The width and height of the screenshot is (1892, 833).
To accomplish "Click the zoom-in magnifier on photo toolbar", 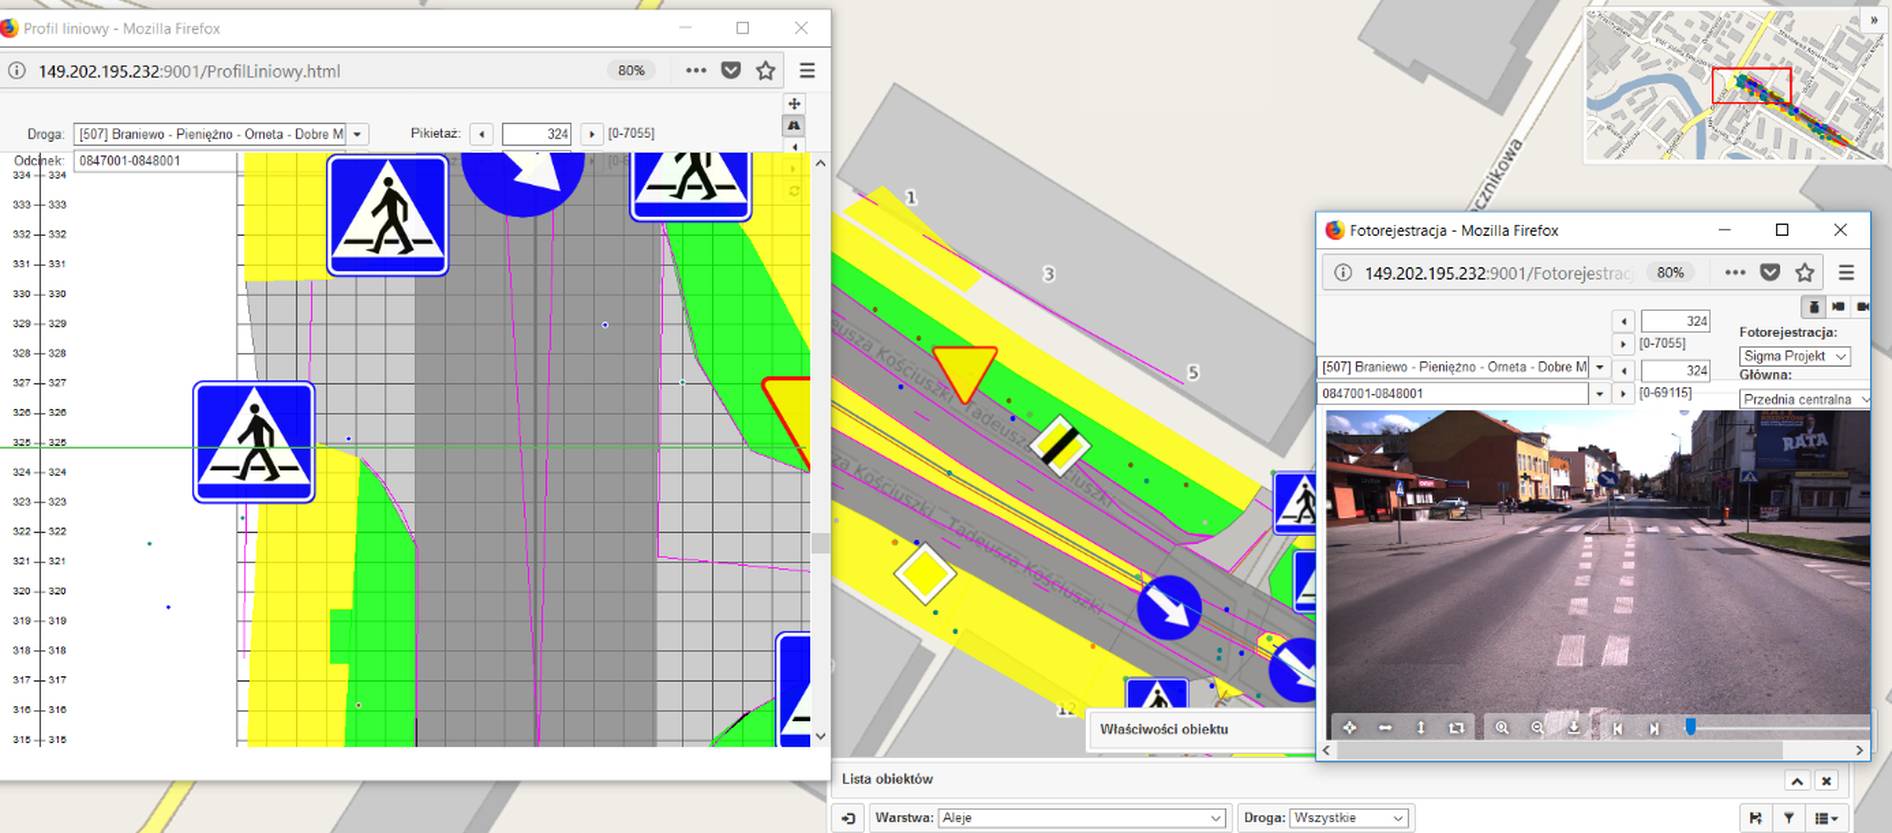I will (x=1501, y=728).
